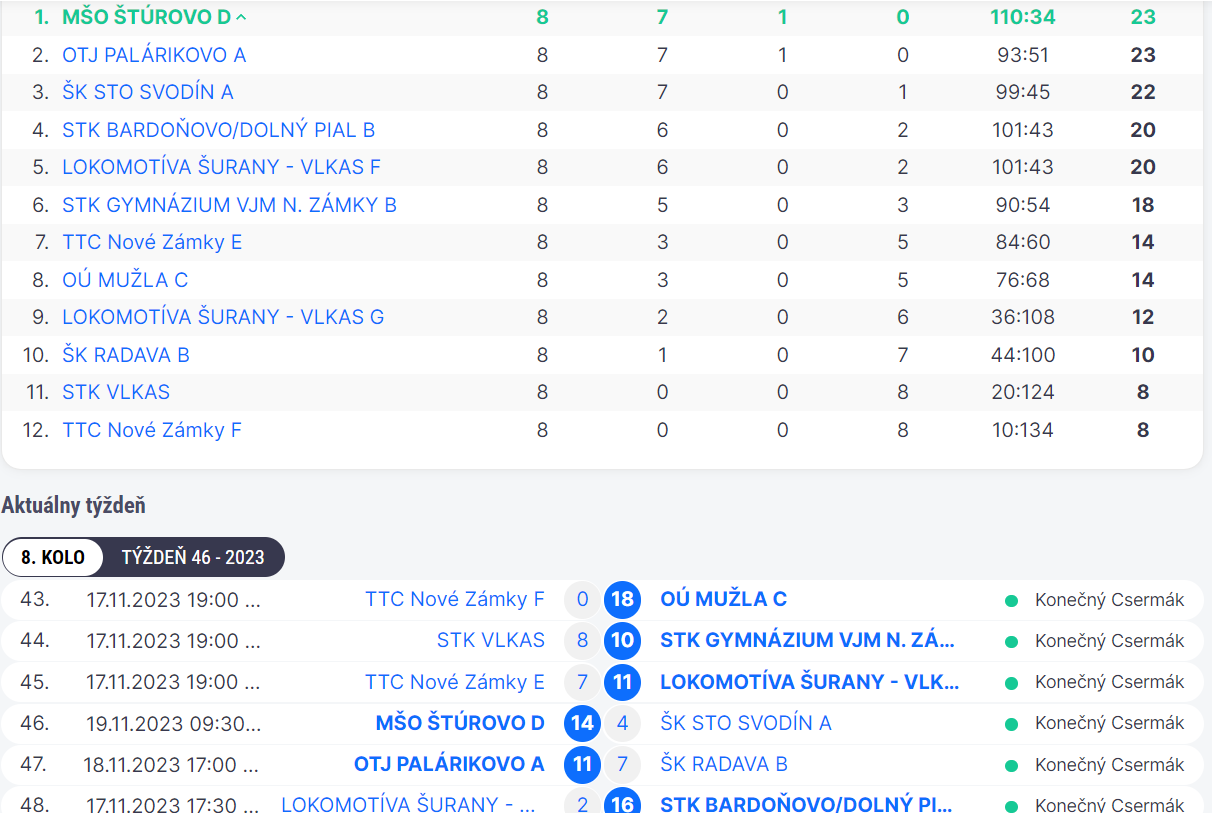This screenshot has height=813, width=1212.
Task: Click score 18 badge in match 43
Action: [622, 599]
